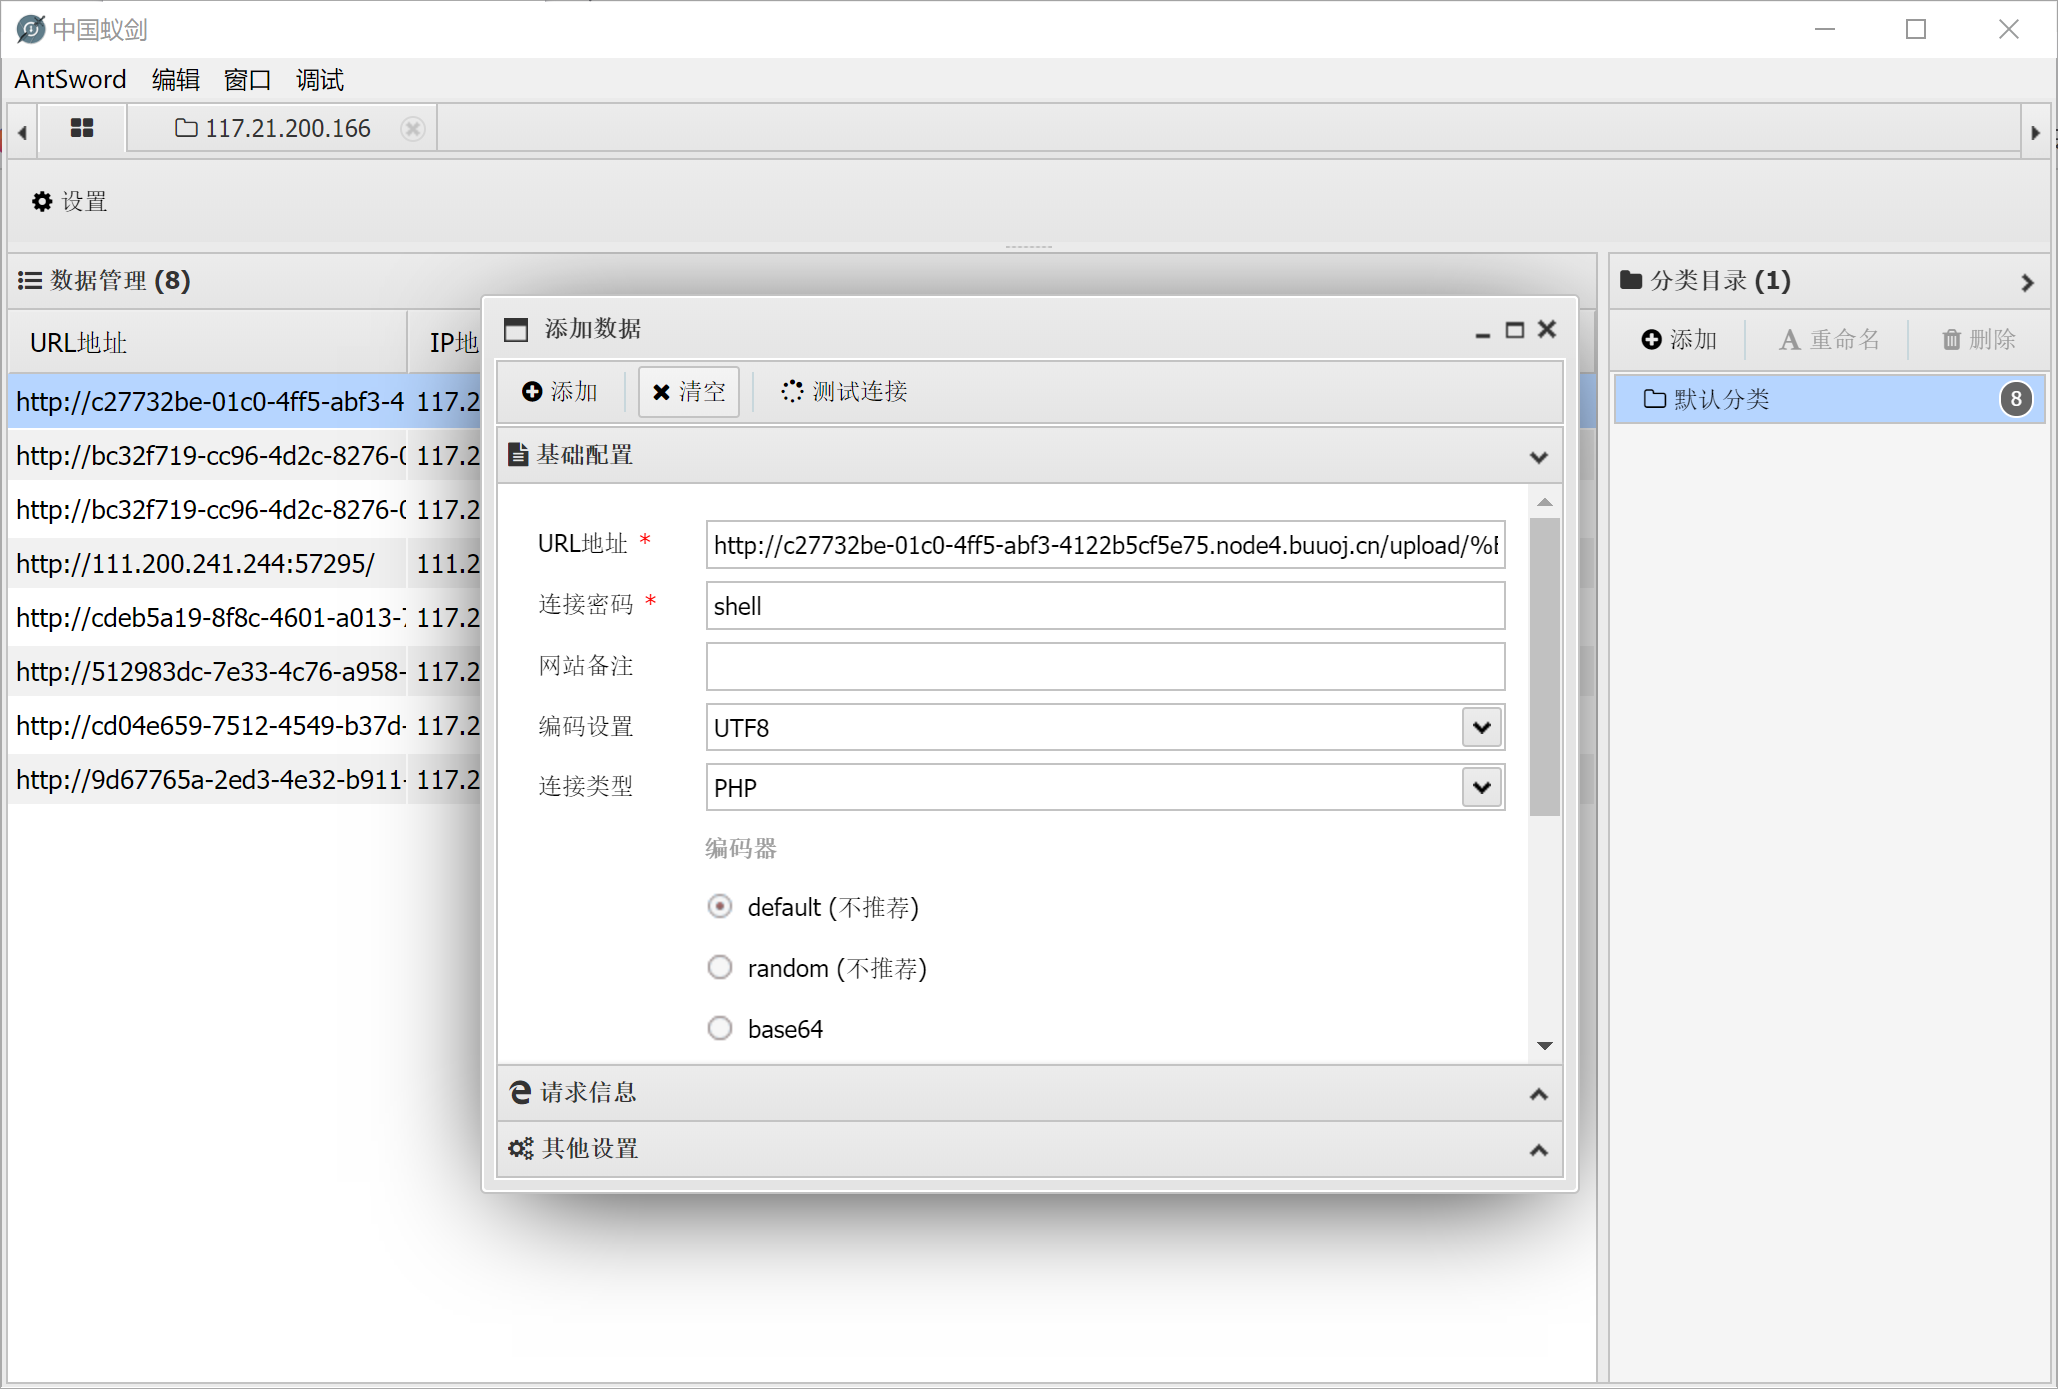Click the 其他设置 gears icon
This screenshot has height=1389, width=2058.
[x=520, y=1148]
